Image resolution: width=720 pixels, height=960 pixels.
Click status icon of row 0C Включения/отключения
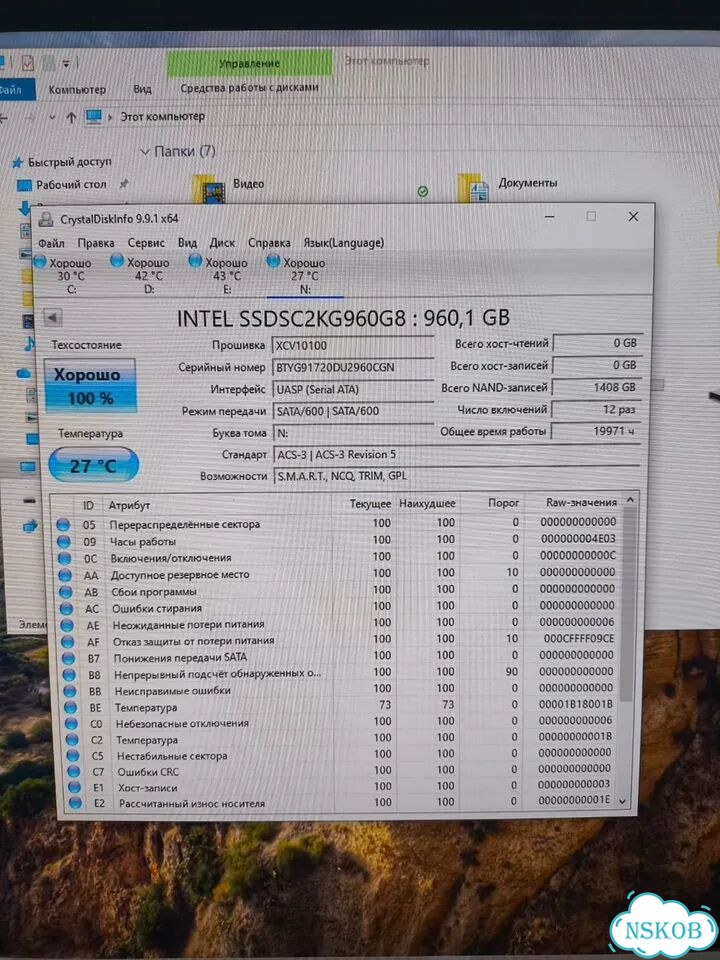[64, 558]
